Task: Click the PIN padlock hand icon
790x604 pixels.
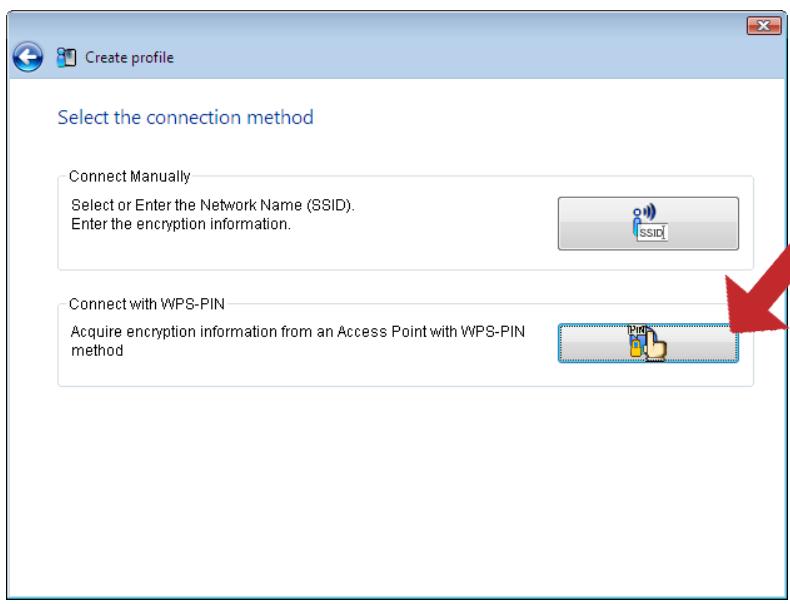Action: pyautogui.click(x=647, y=343)
